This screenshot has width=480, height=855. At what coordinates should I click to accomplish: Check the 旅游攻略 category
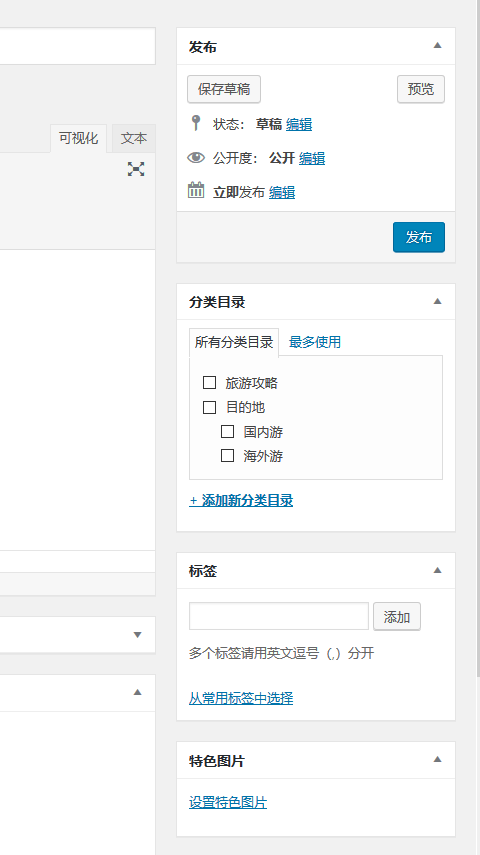coord(209,382)
